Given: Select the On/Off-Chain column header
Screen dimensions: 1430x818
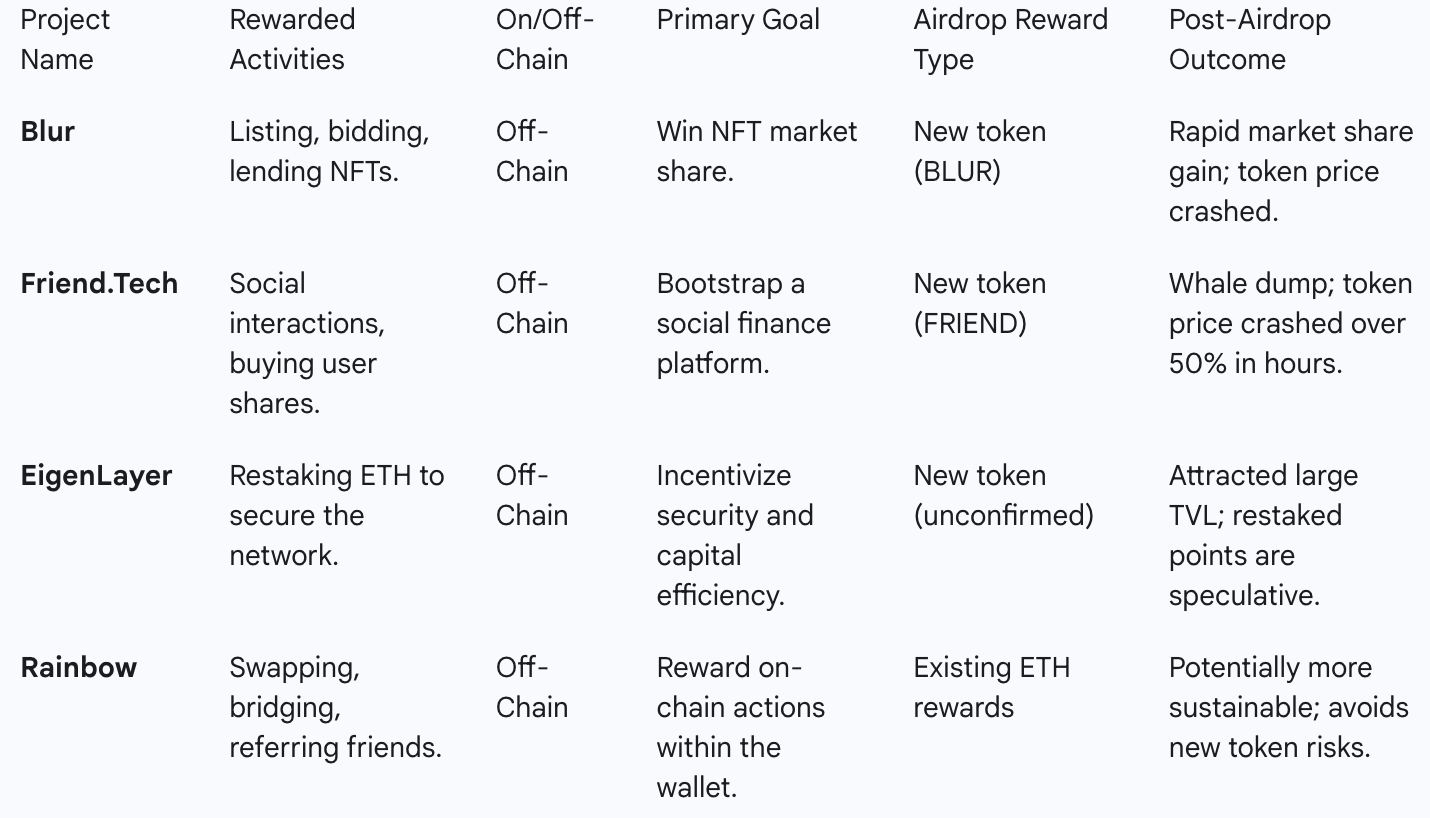Looking at the screenshot, I should tap(544, 40).
